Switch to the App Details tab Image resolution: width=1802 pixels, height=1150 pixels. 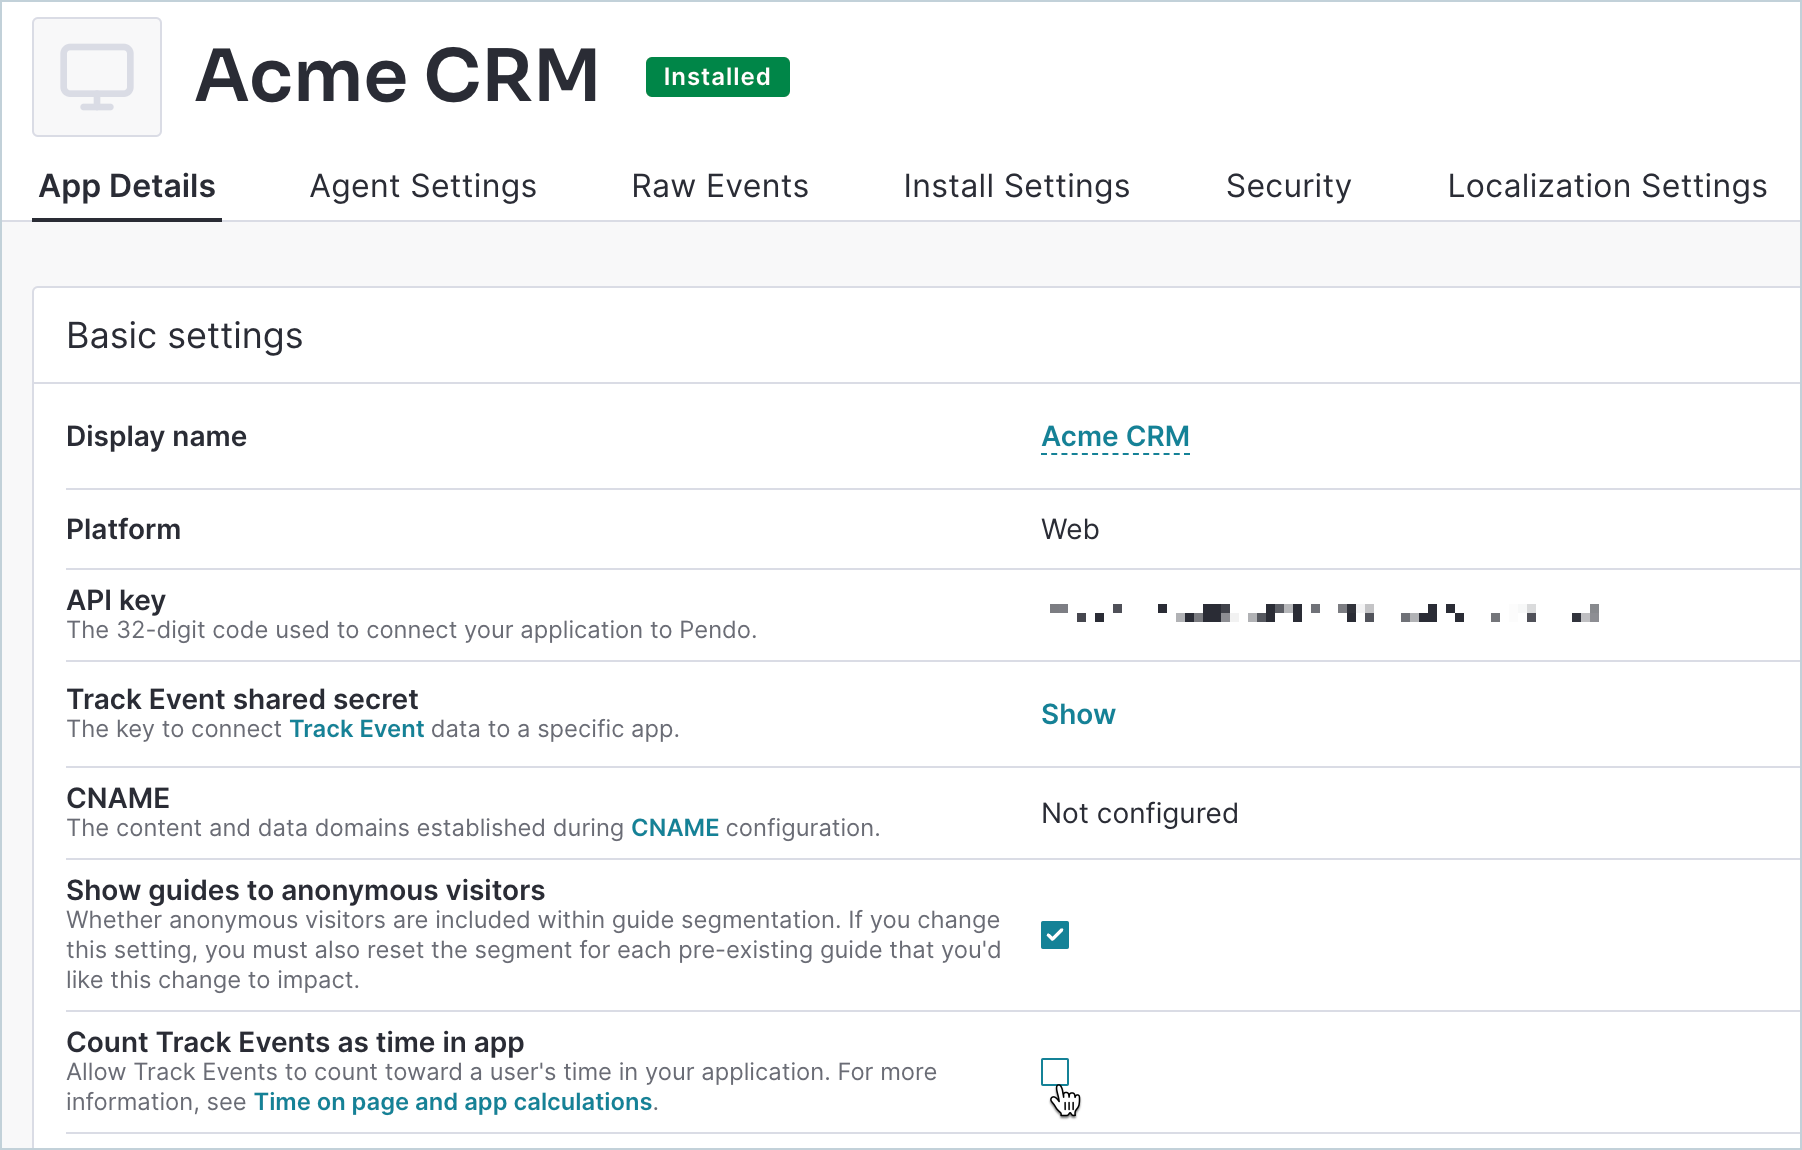127,187
